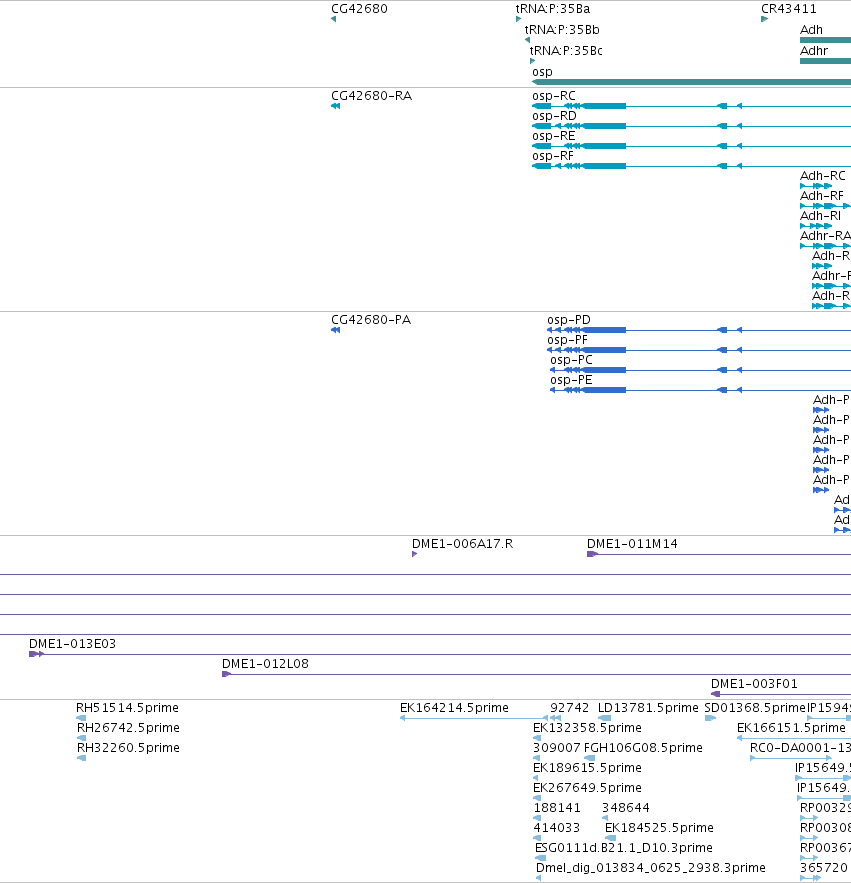851x883 pixels.
Task: Click the SD01368.5prime EST glyph
Action: [x=710, y=718]
